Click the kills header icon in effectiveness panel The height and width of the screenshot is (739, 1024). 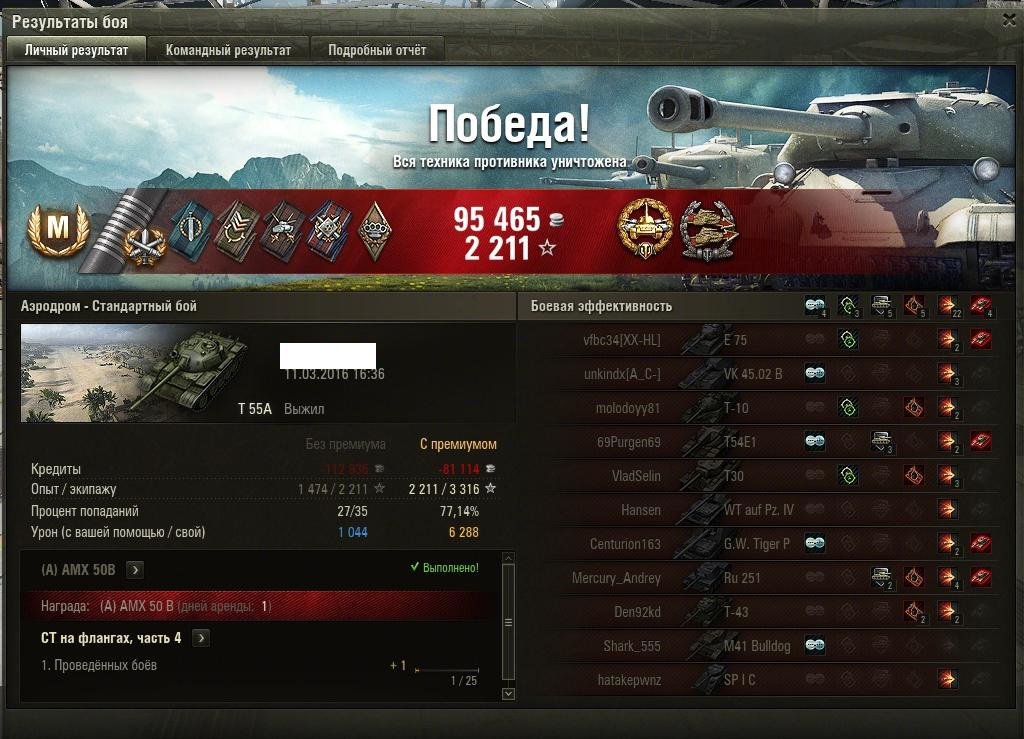click(x=980, y=305)
